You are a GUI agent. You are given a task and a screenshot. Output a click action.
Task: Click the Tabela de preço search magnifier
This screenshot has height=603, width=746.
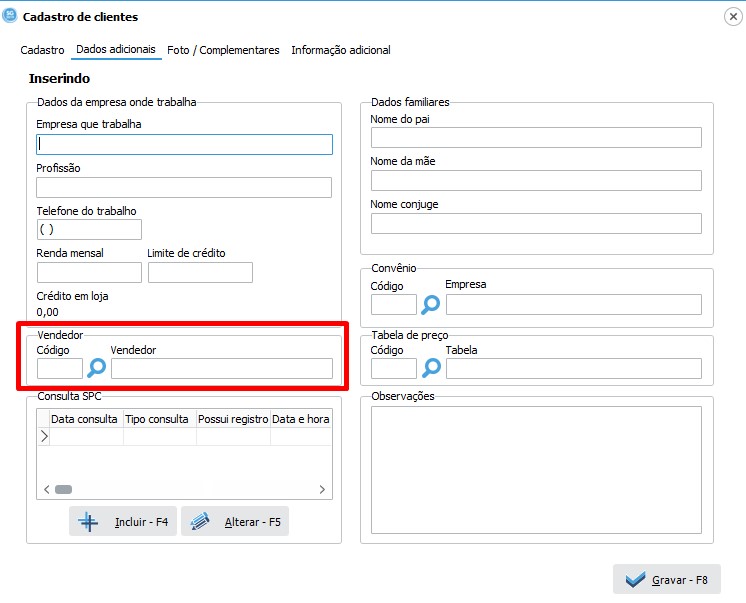(x=431, y=368)
